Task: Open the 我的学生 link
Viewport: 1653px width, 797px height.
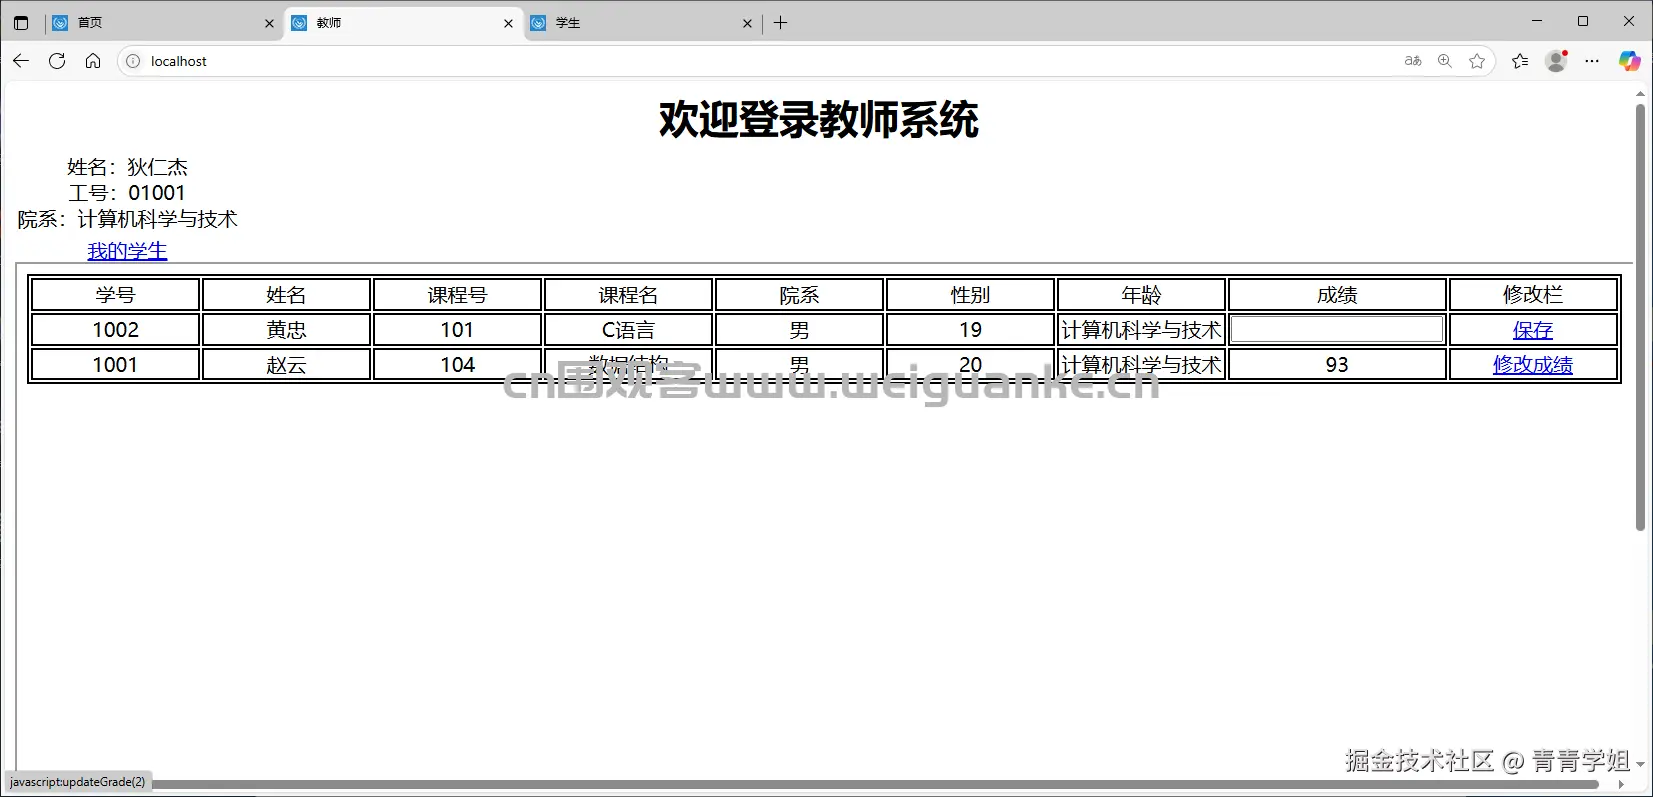Action: 127,251
